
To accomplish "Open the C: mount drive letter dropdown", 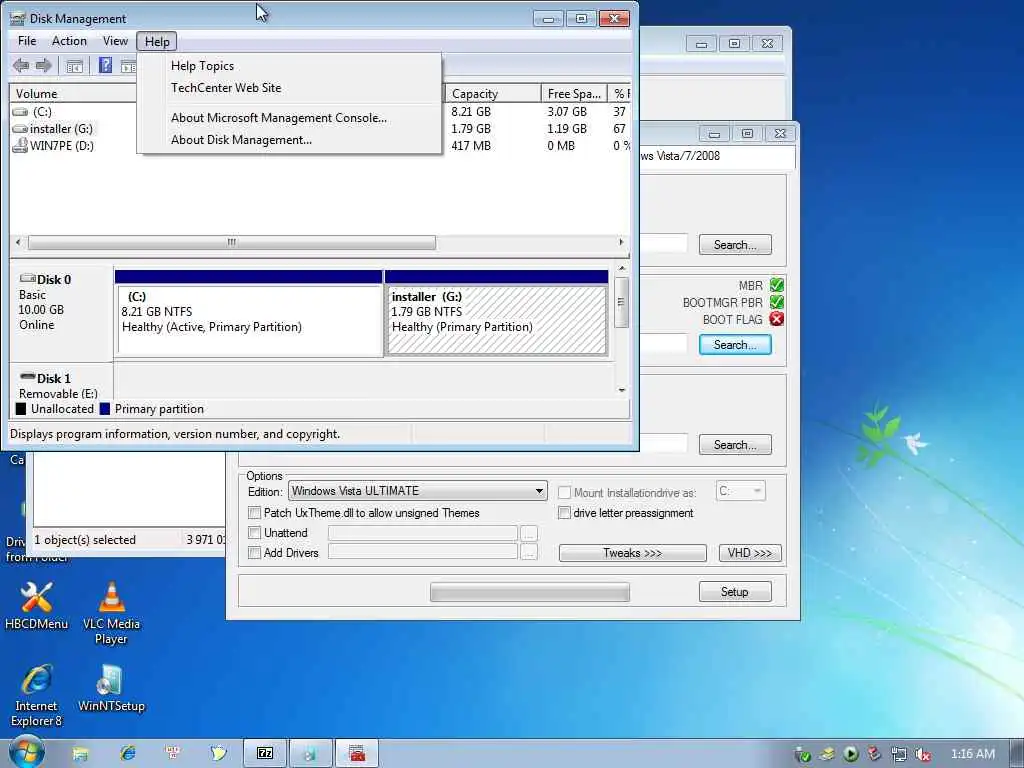I will click(741, 491).
